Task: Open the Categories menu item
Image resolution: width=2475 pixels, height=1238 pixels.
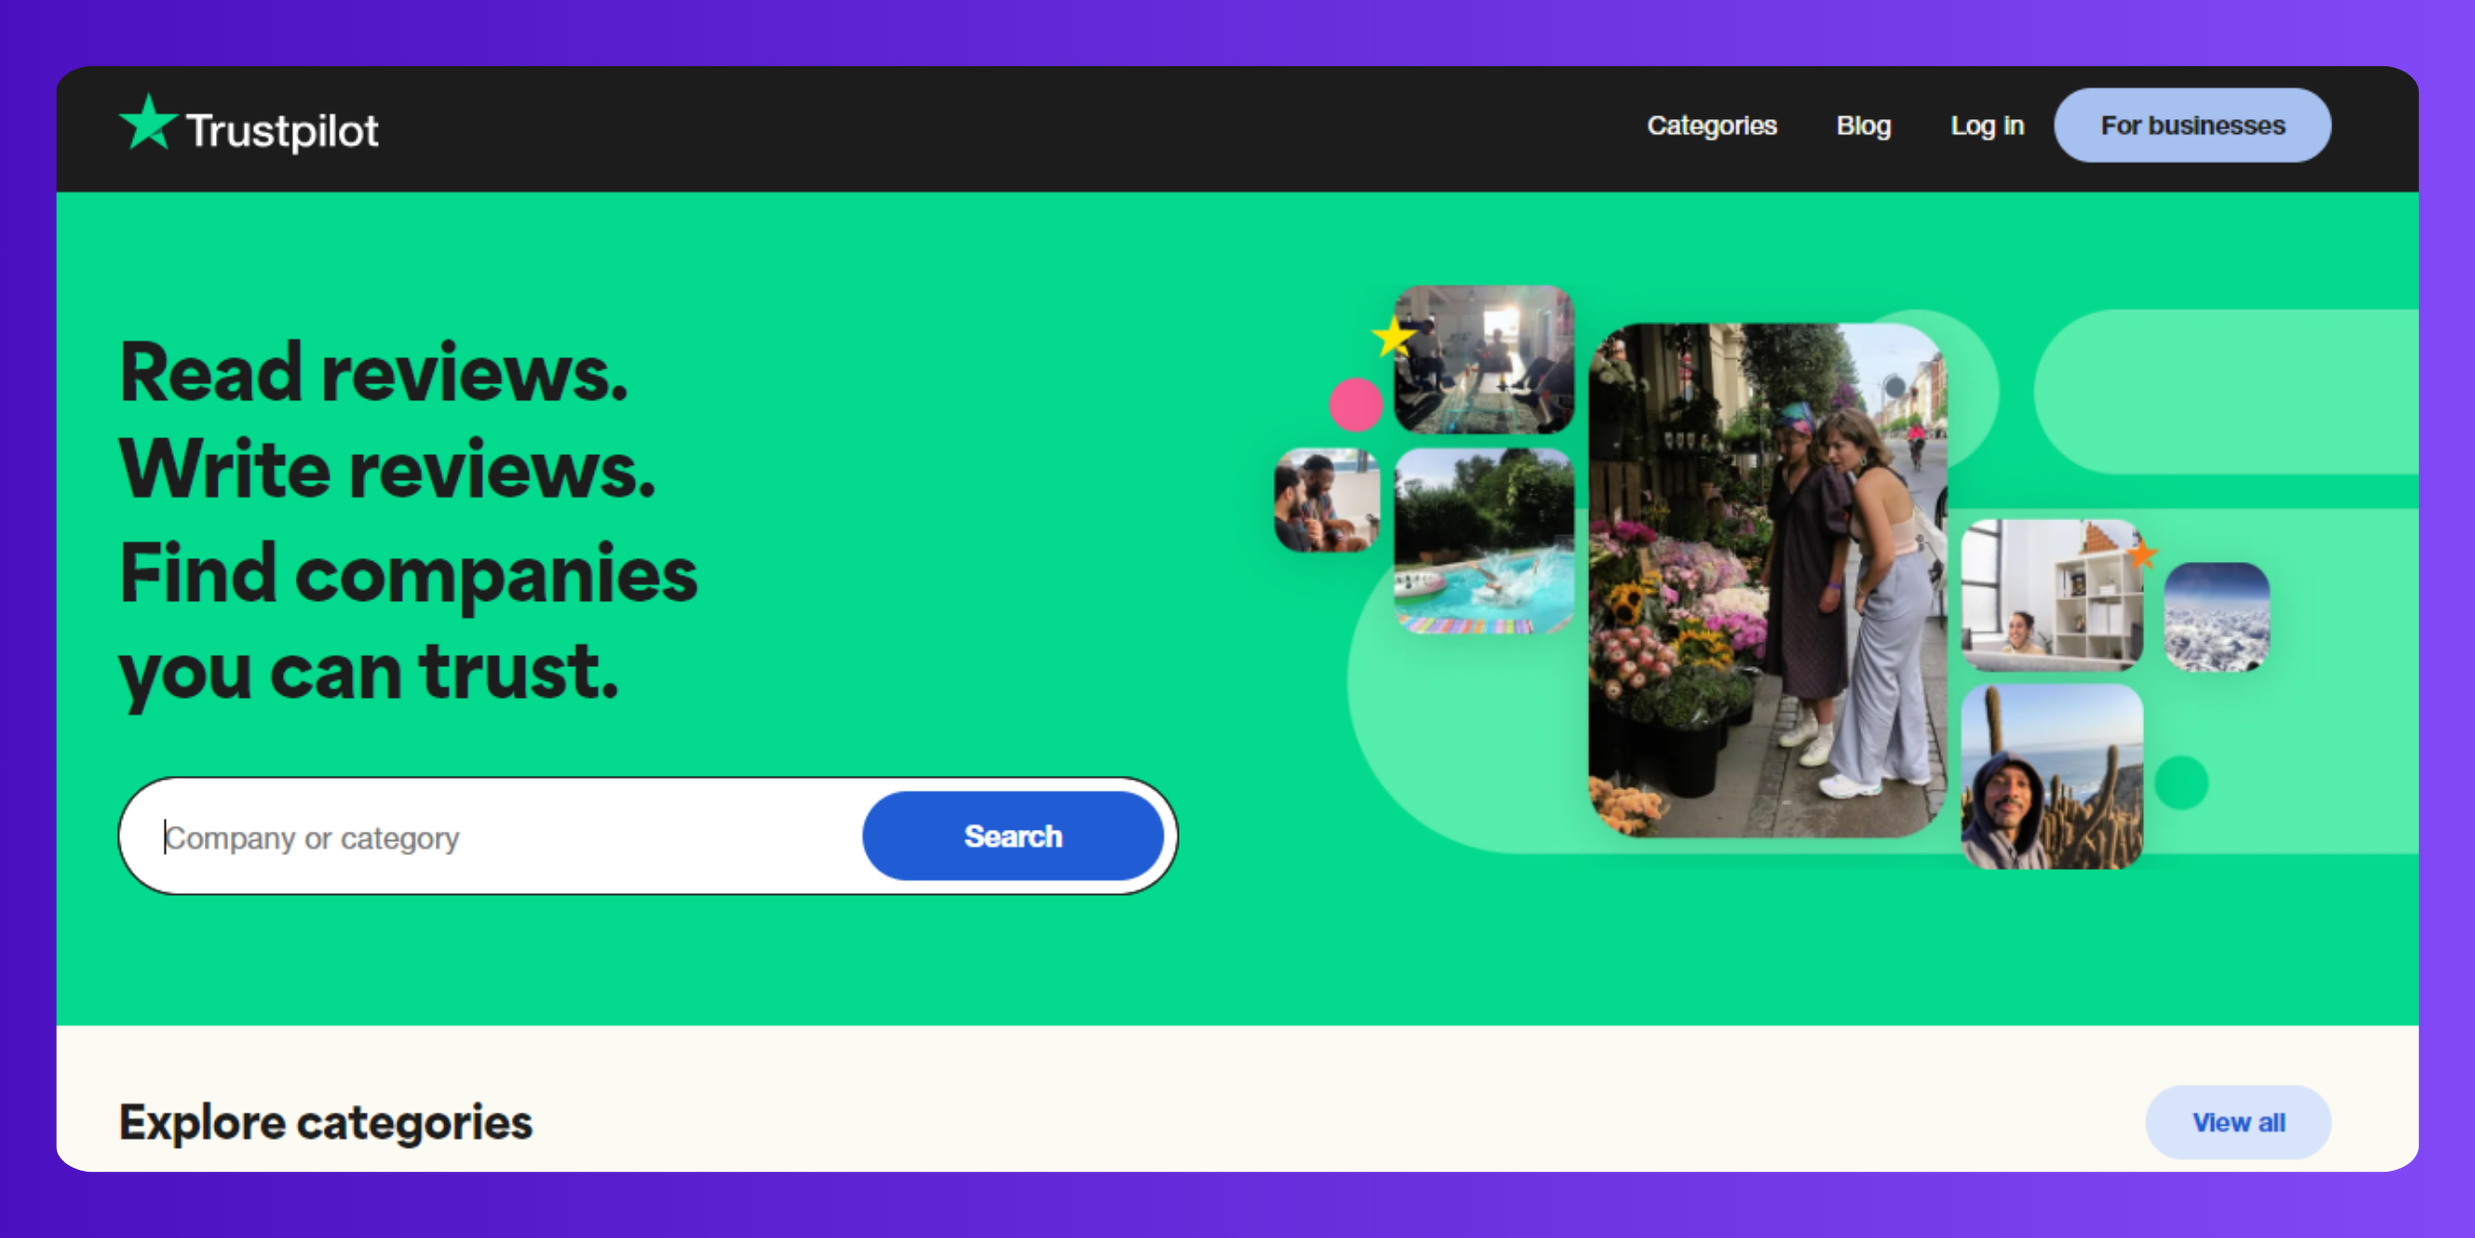Action: pyautogui.click(x=1712, y=125)
